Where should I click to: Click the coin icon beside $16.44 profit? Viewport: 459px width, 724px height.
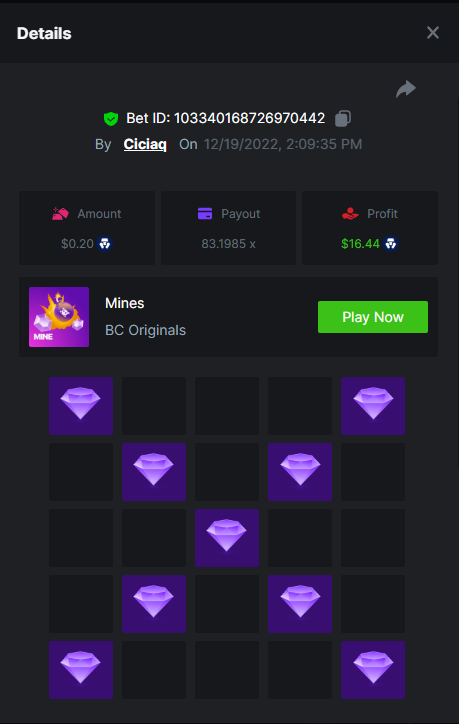pos(391,243)
